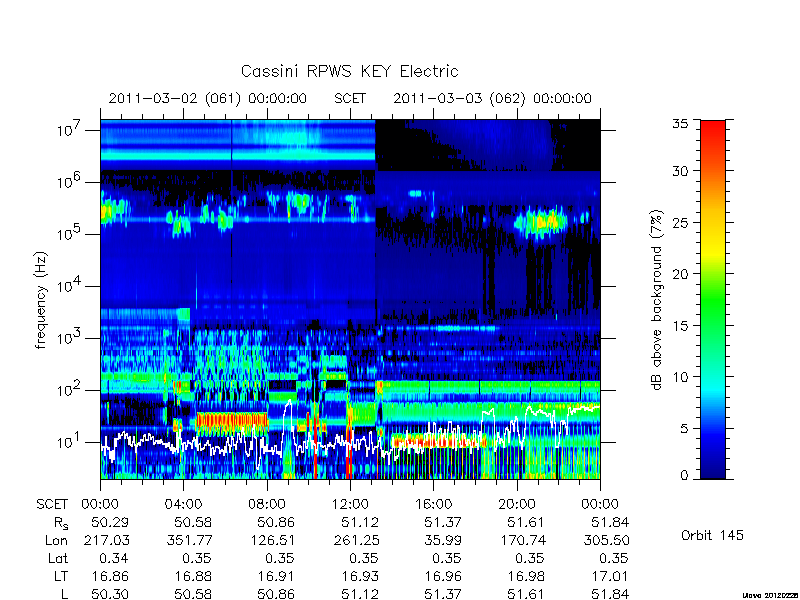Image resolution: width=800 pixels, height=600 pixels.
Task: Click colorbar tick value 25
Action: coord(680,222)
